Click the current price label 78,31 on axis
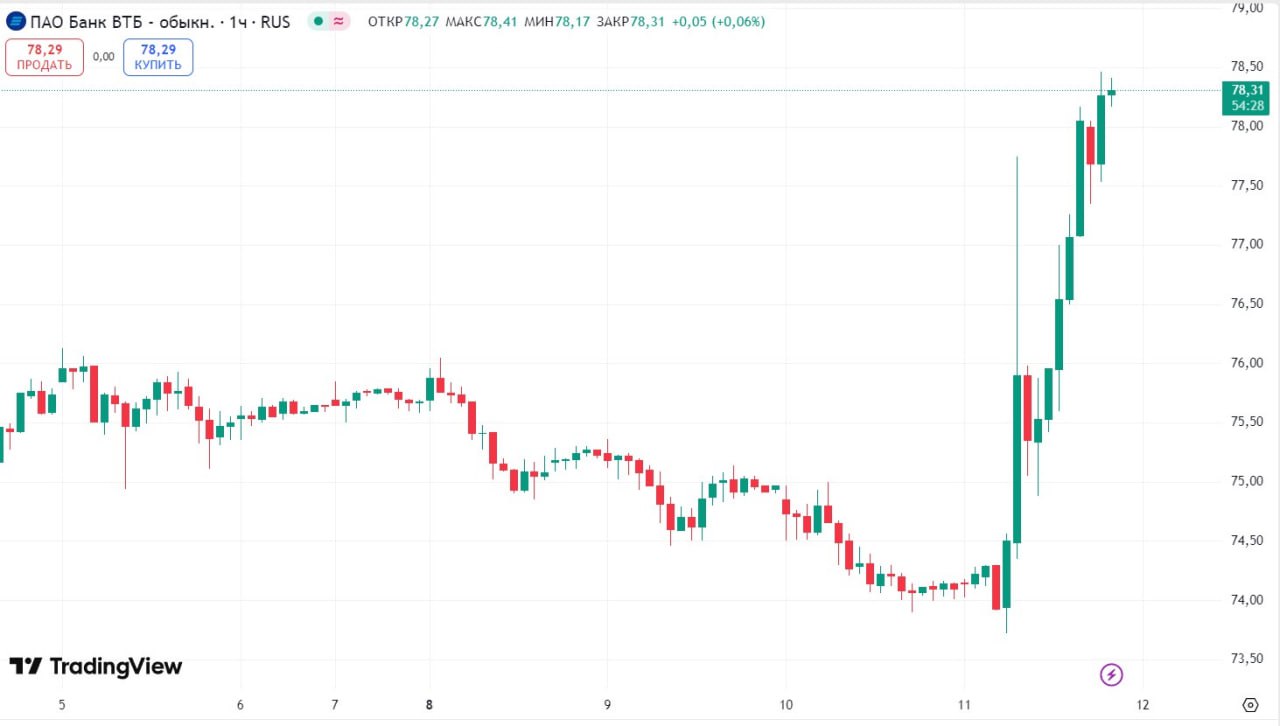 (1246, 89)
